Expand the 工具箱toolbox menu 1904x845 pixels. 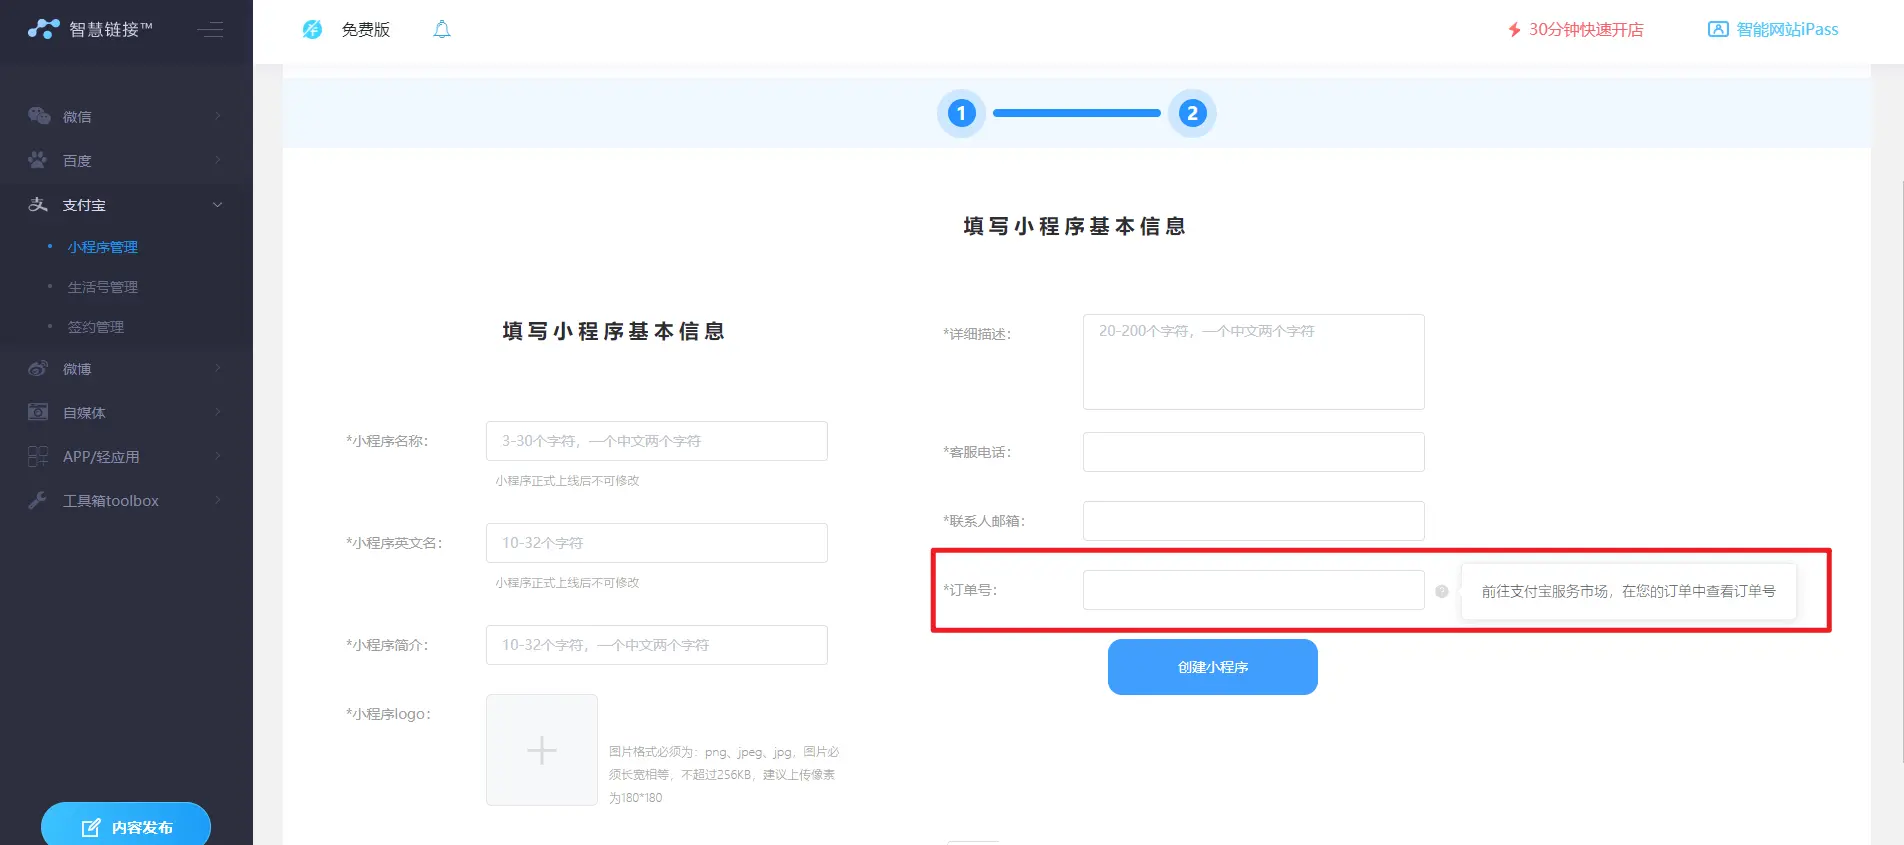125,501
